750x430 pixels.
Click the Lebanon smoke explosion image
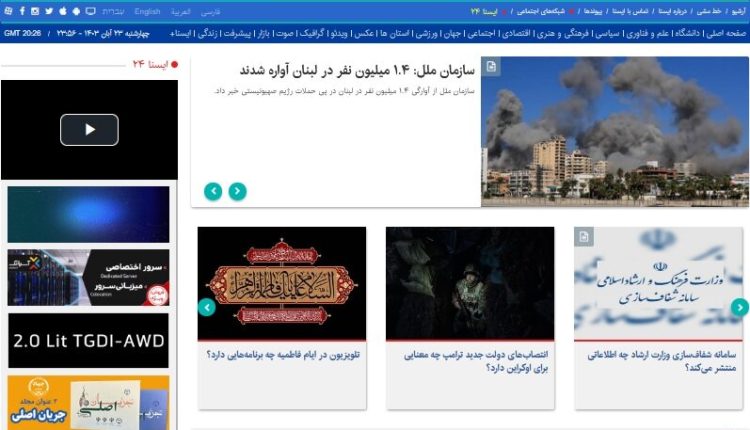pyautogui.click(x=615, y=132)
